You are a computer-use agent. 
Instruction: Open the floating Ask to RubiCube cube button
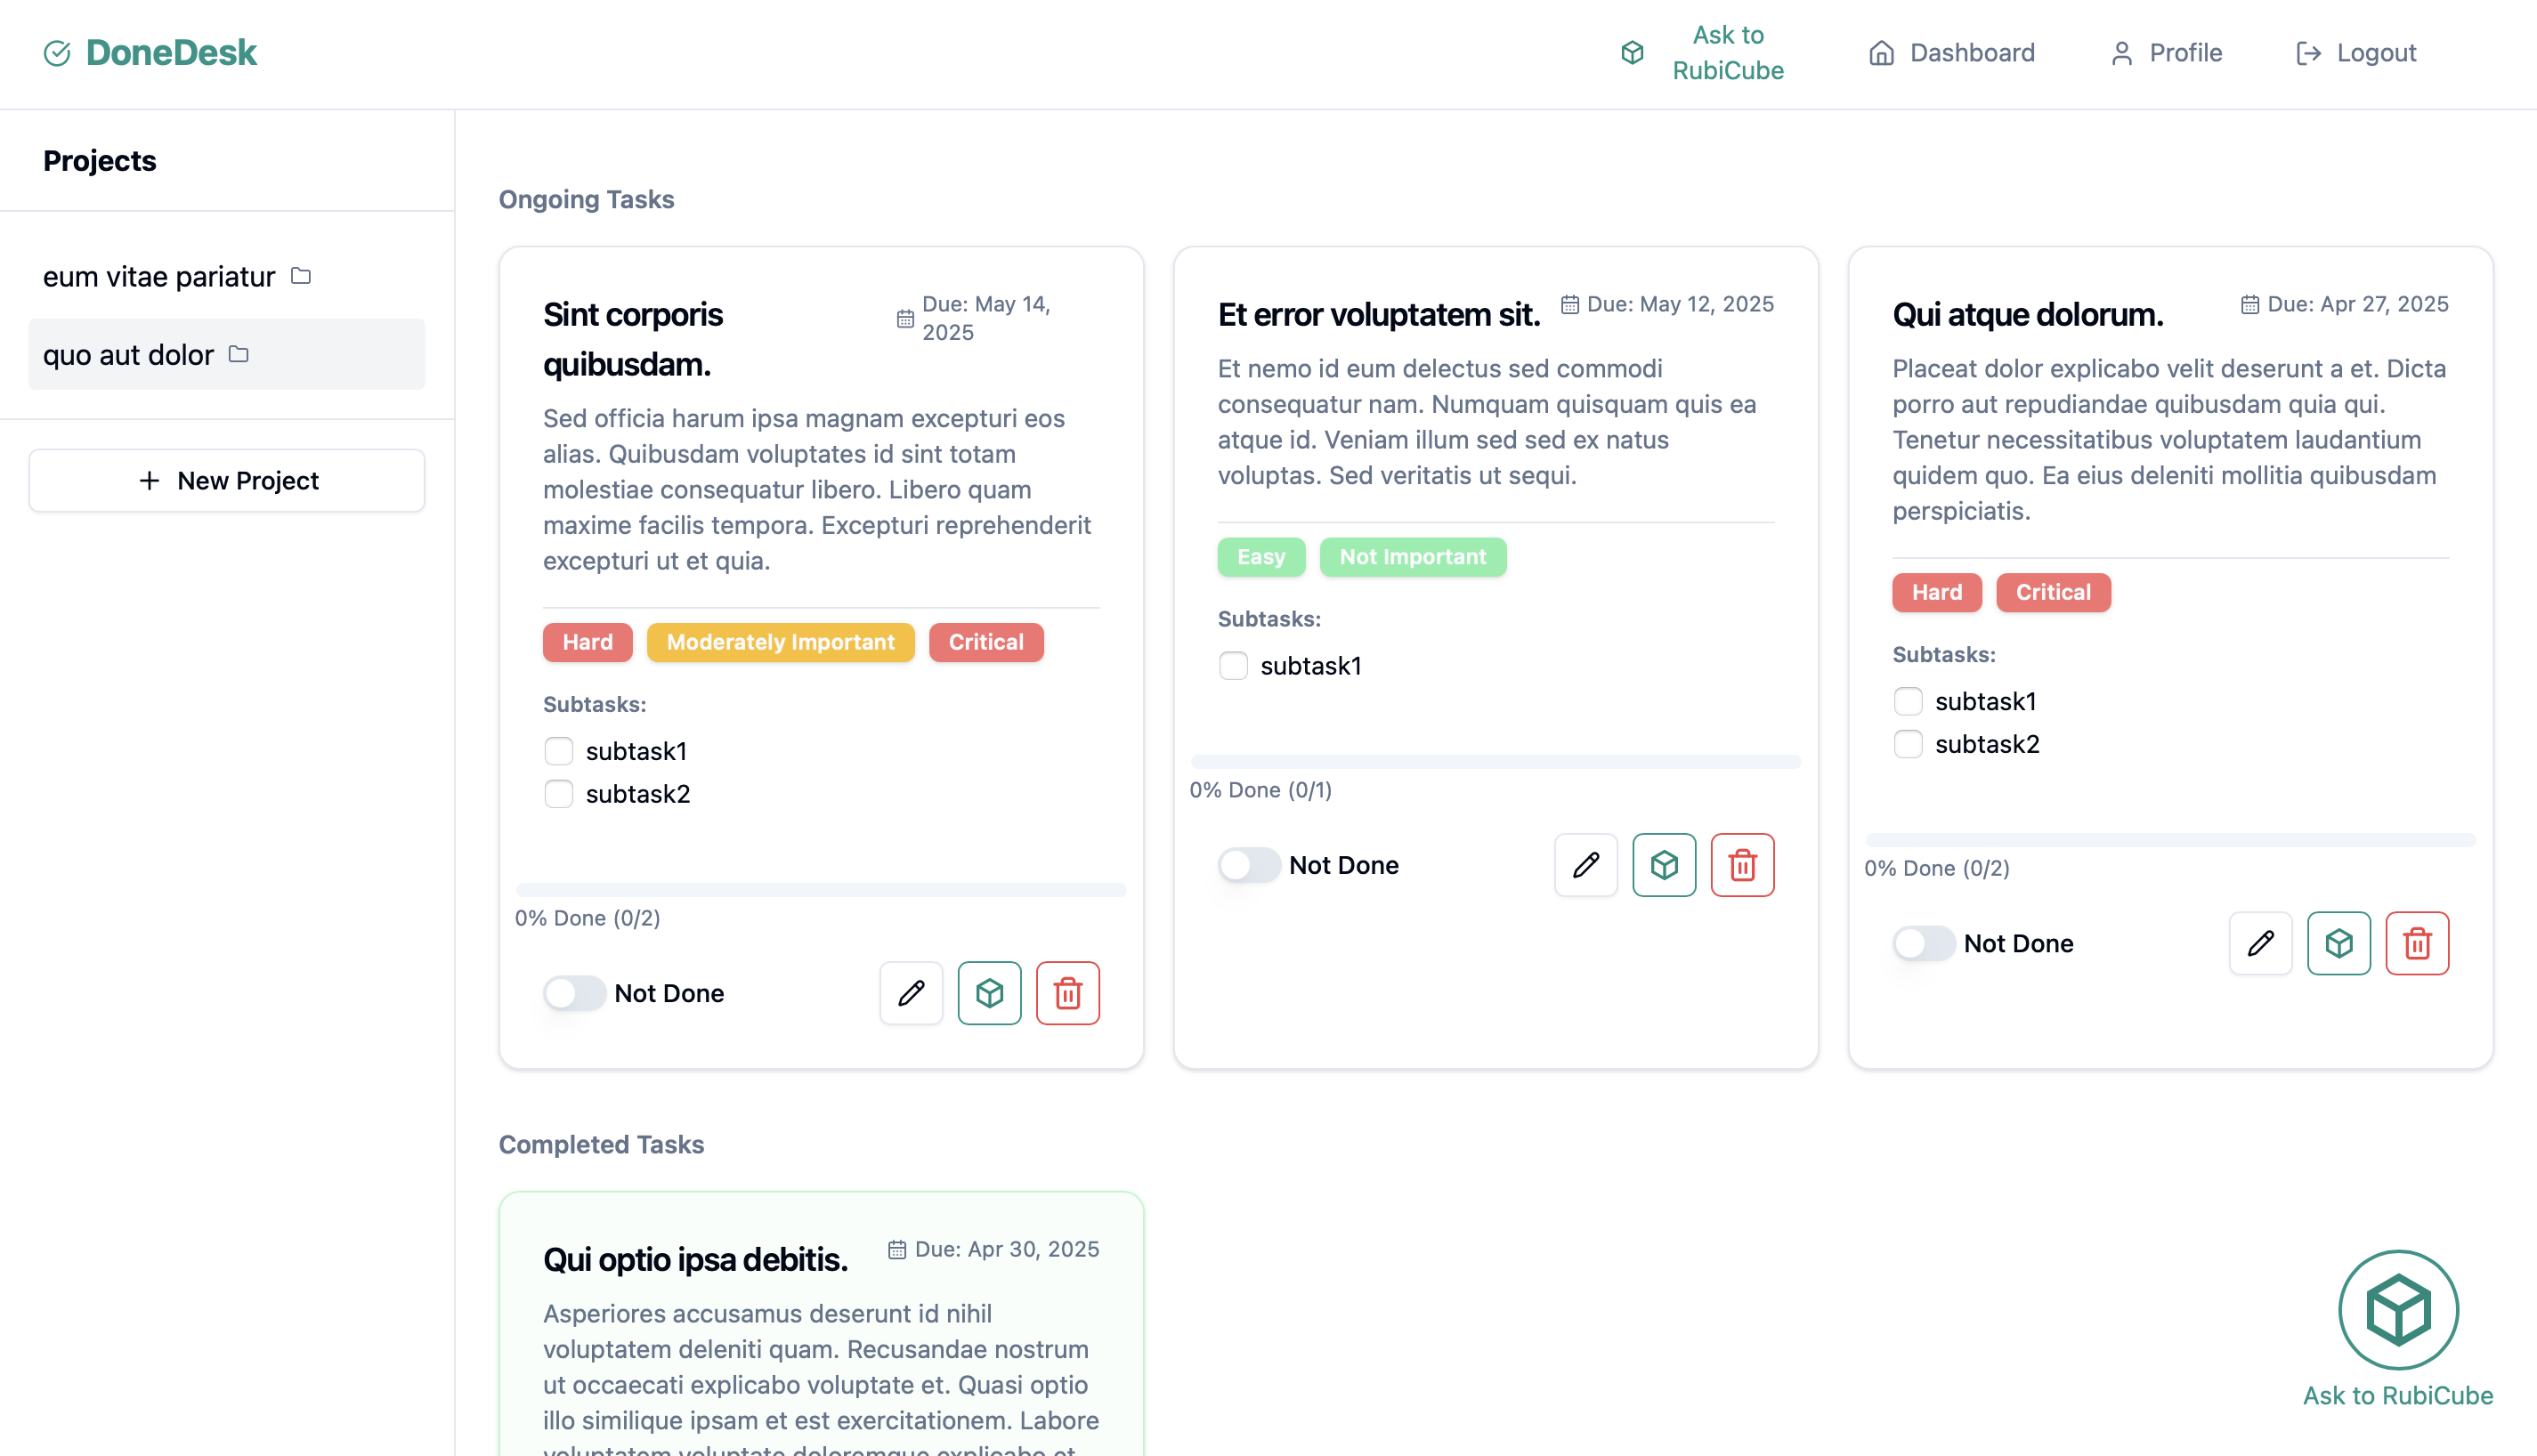click(2397, 1309)
